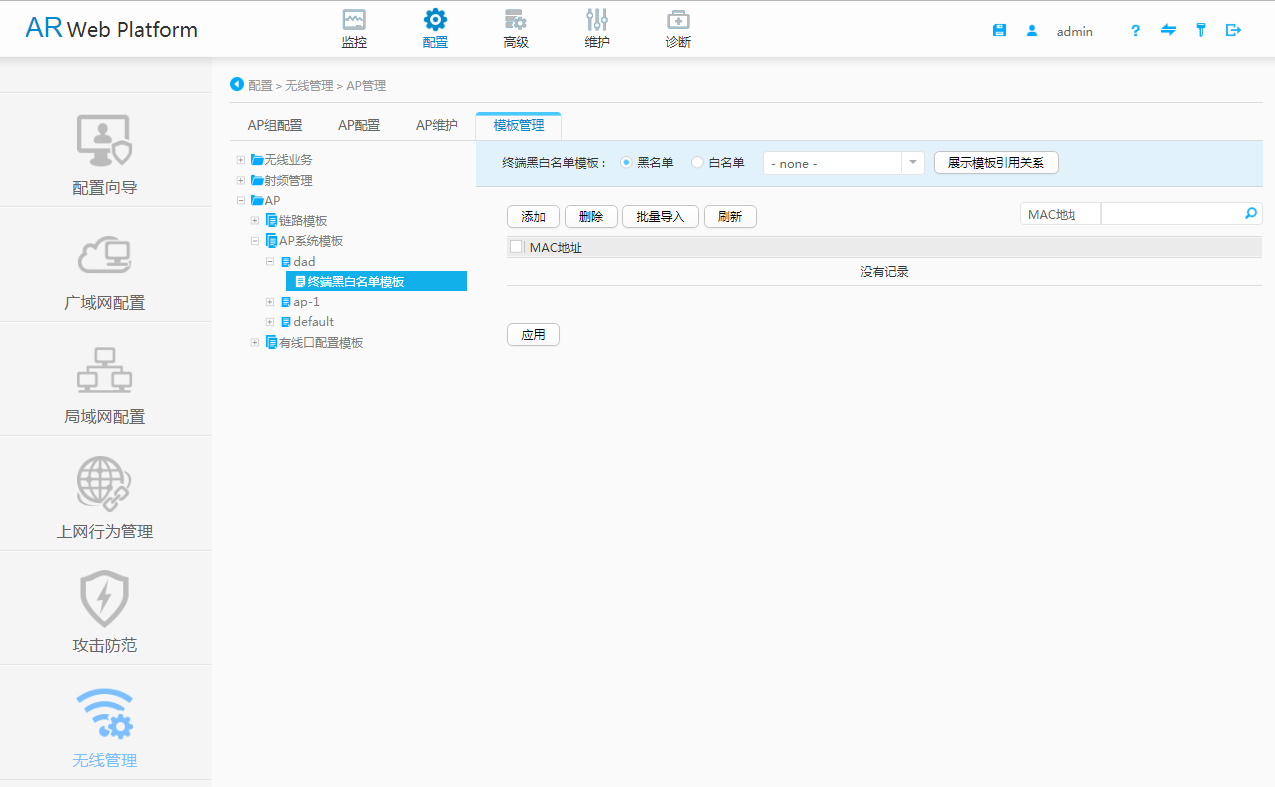This screenshot has width=1275, height=787.
Task: Expand the 无线业务 tree node
Action: (240, 159)
